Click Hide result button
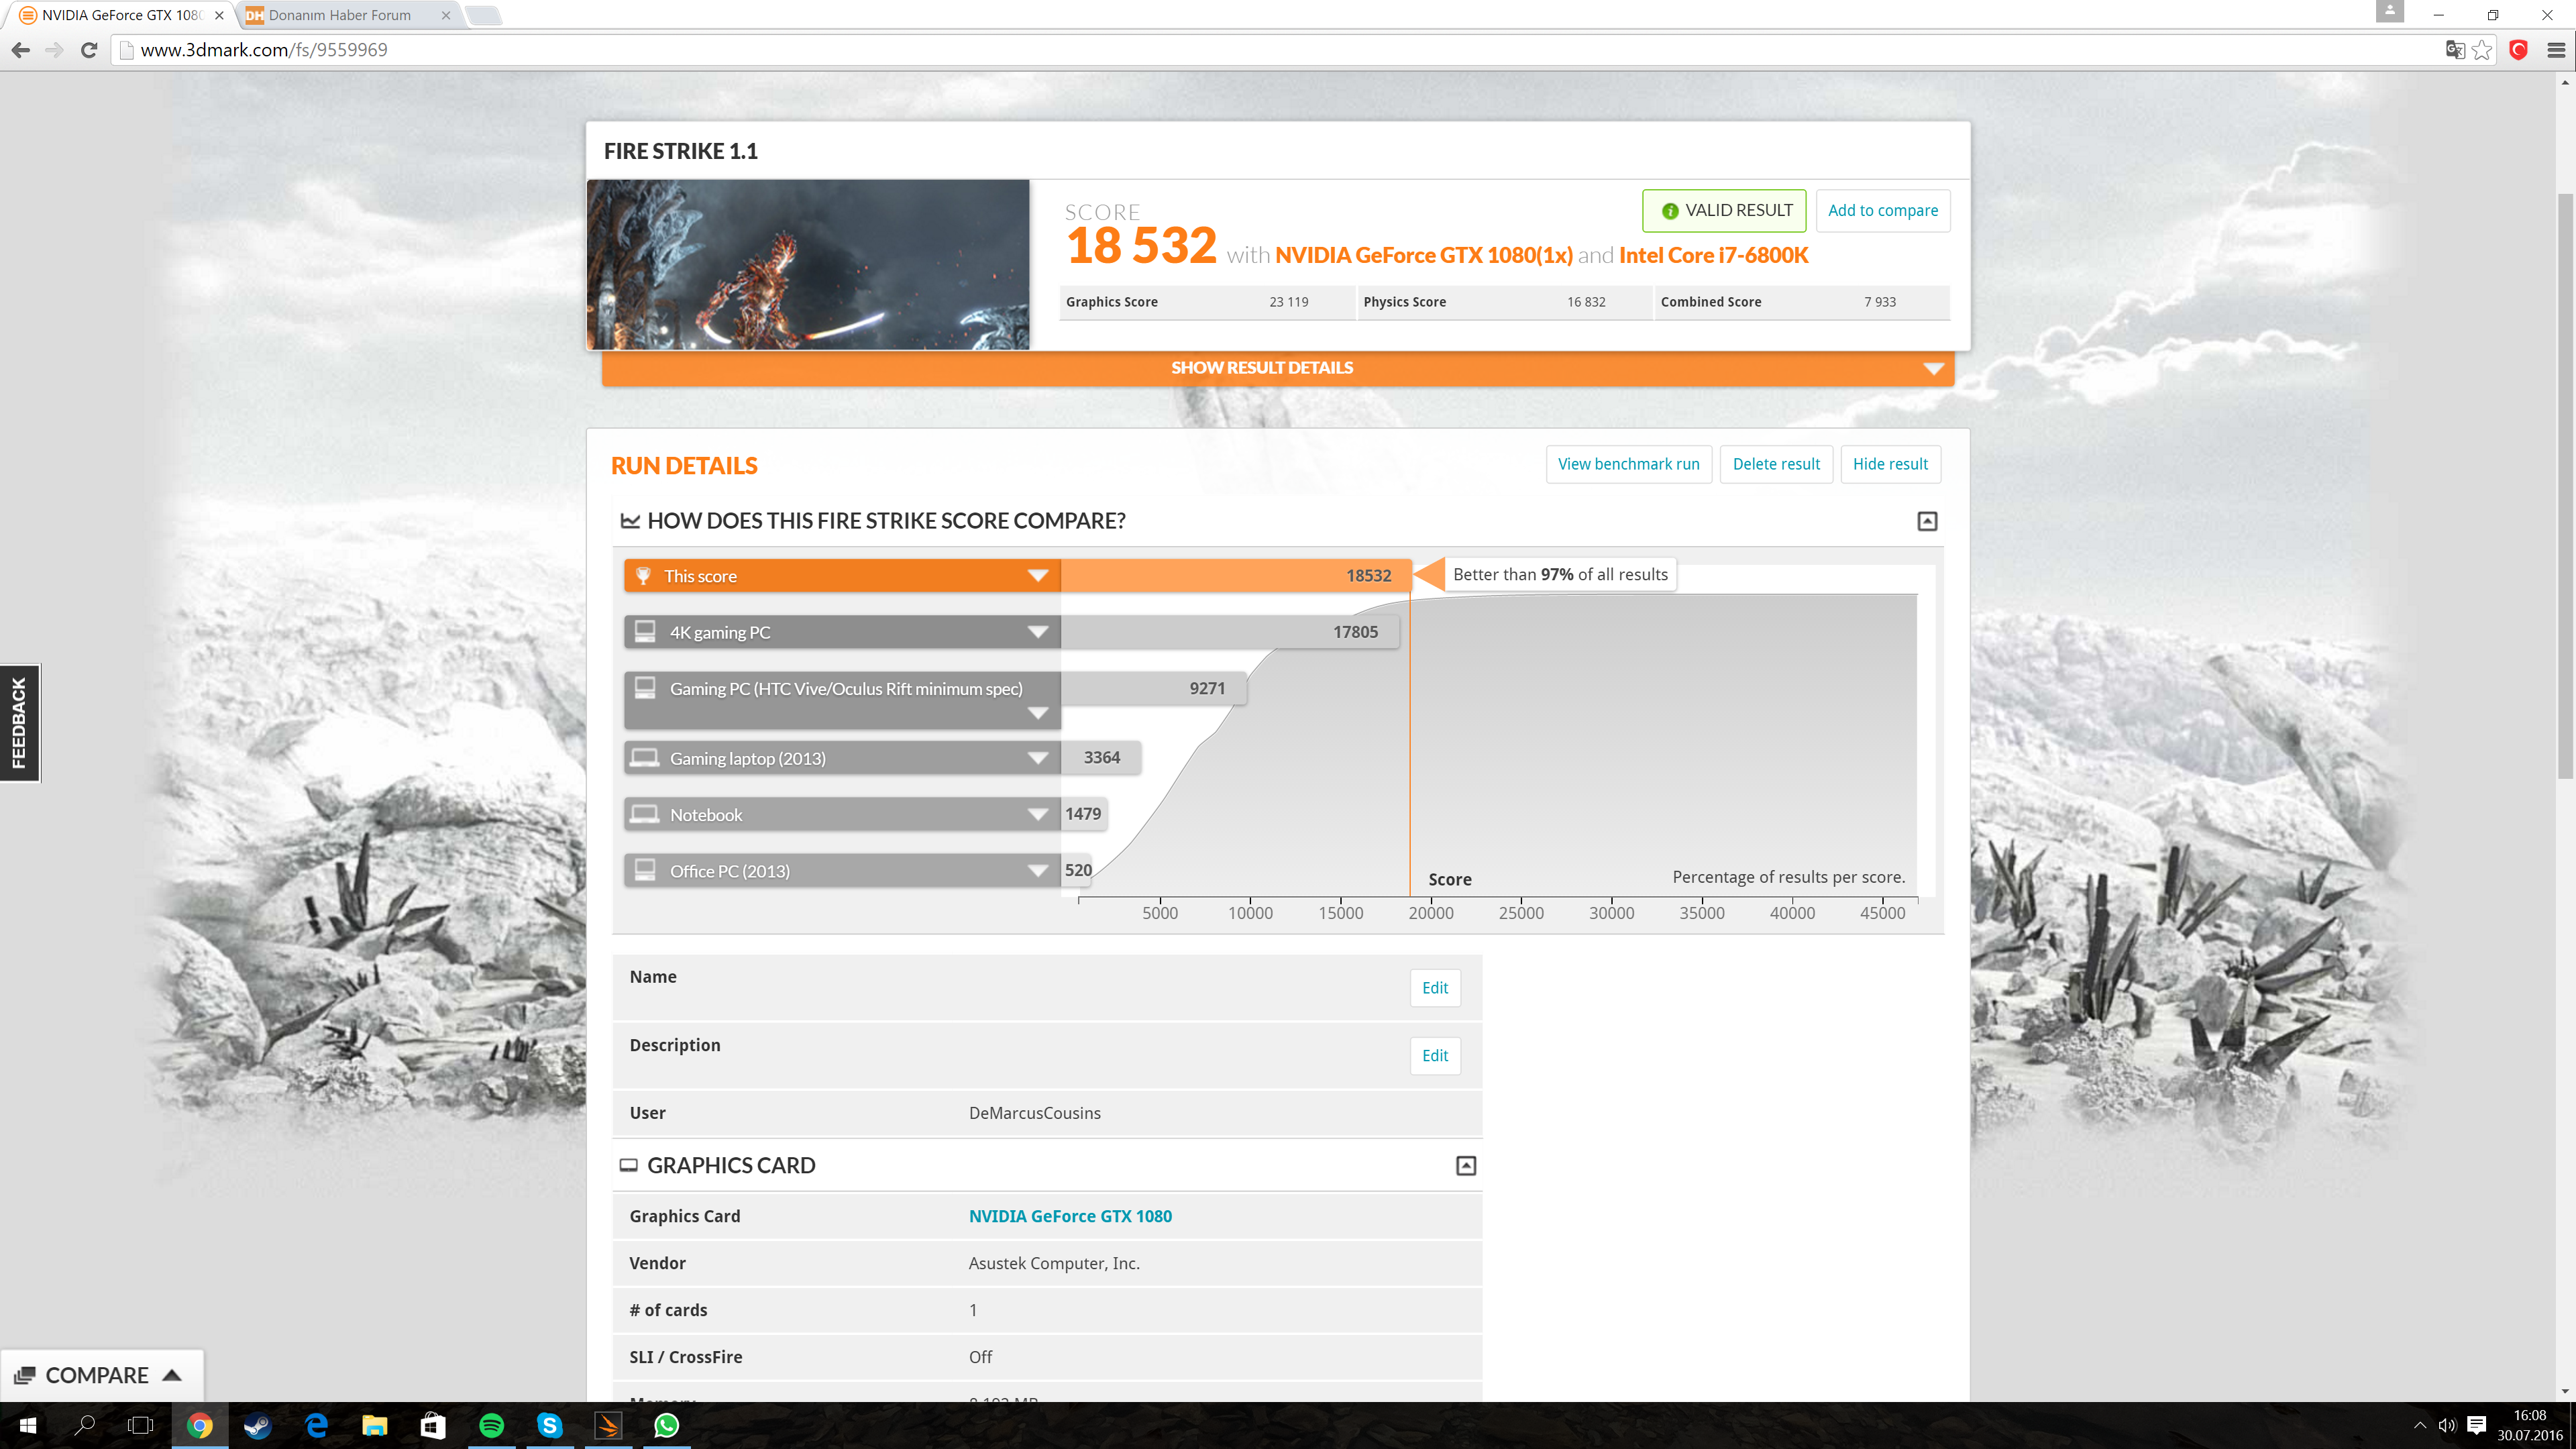The image size is (2576, 1449). tap(1890, 464)
